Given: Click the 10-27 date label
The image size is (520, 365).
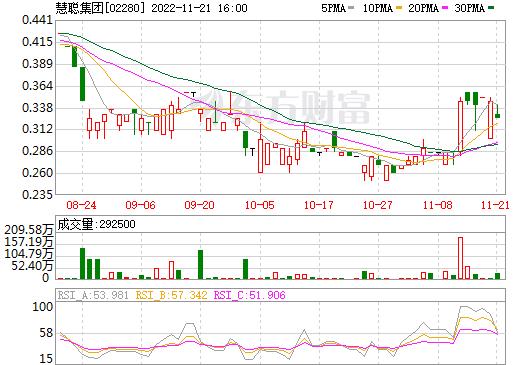Looking at the screenshot, I should [378, 205].
